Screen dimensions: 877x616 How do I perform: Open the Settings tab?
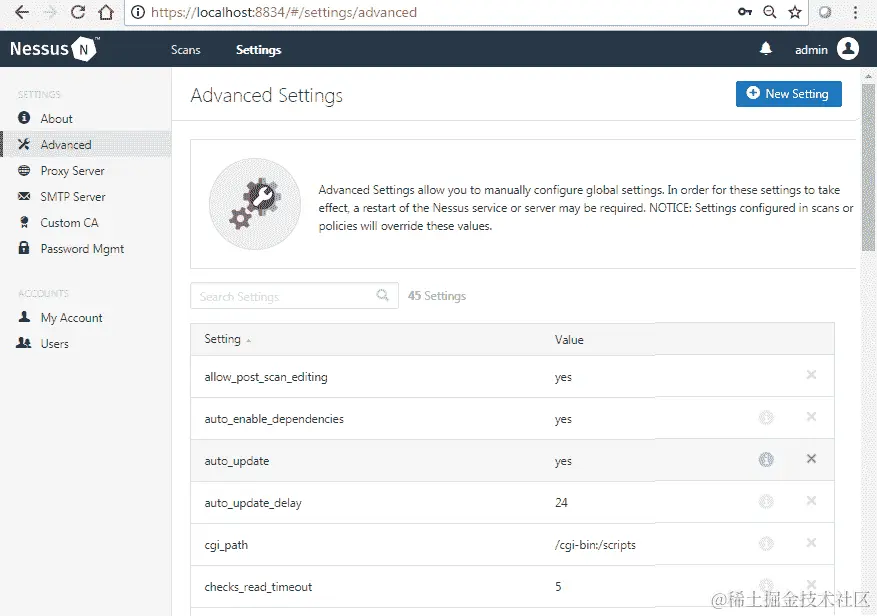[x=258, y=50]
